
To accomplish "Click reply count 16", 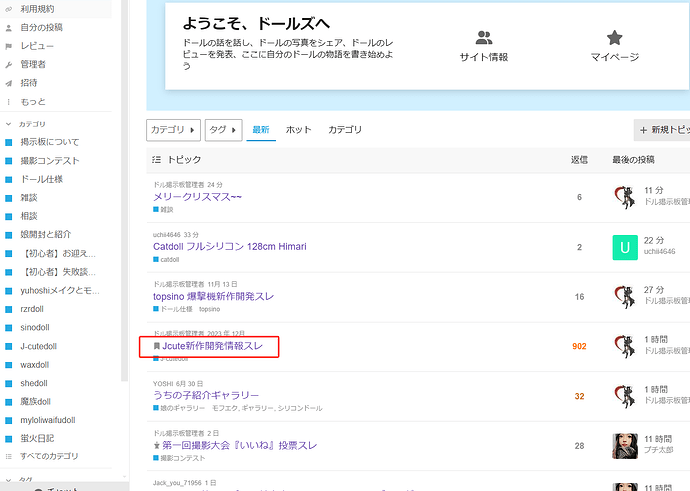I will (x=579, y=297).
